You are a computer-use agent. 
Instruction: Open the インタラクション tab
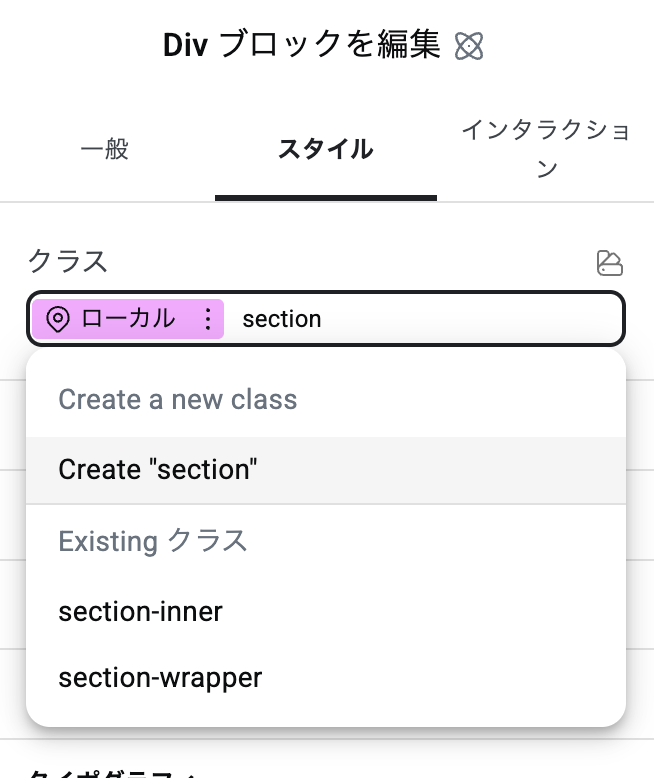tap(545, 150)
